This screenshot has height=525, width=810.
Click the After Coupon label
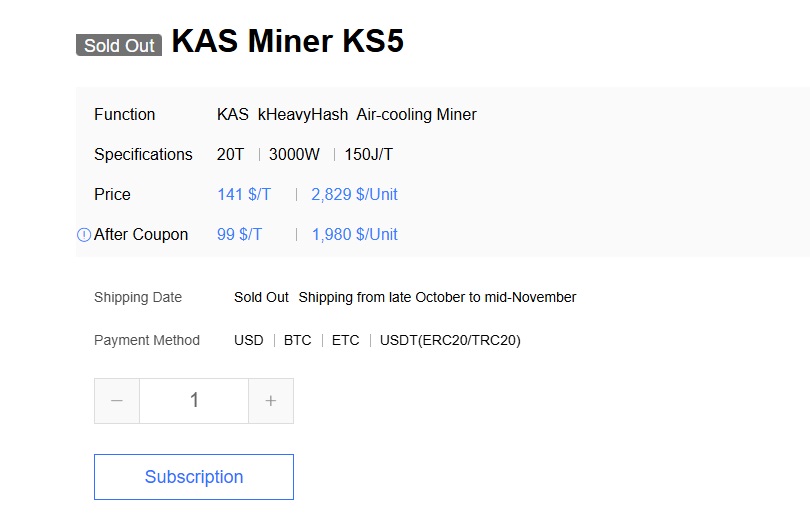141,234
